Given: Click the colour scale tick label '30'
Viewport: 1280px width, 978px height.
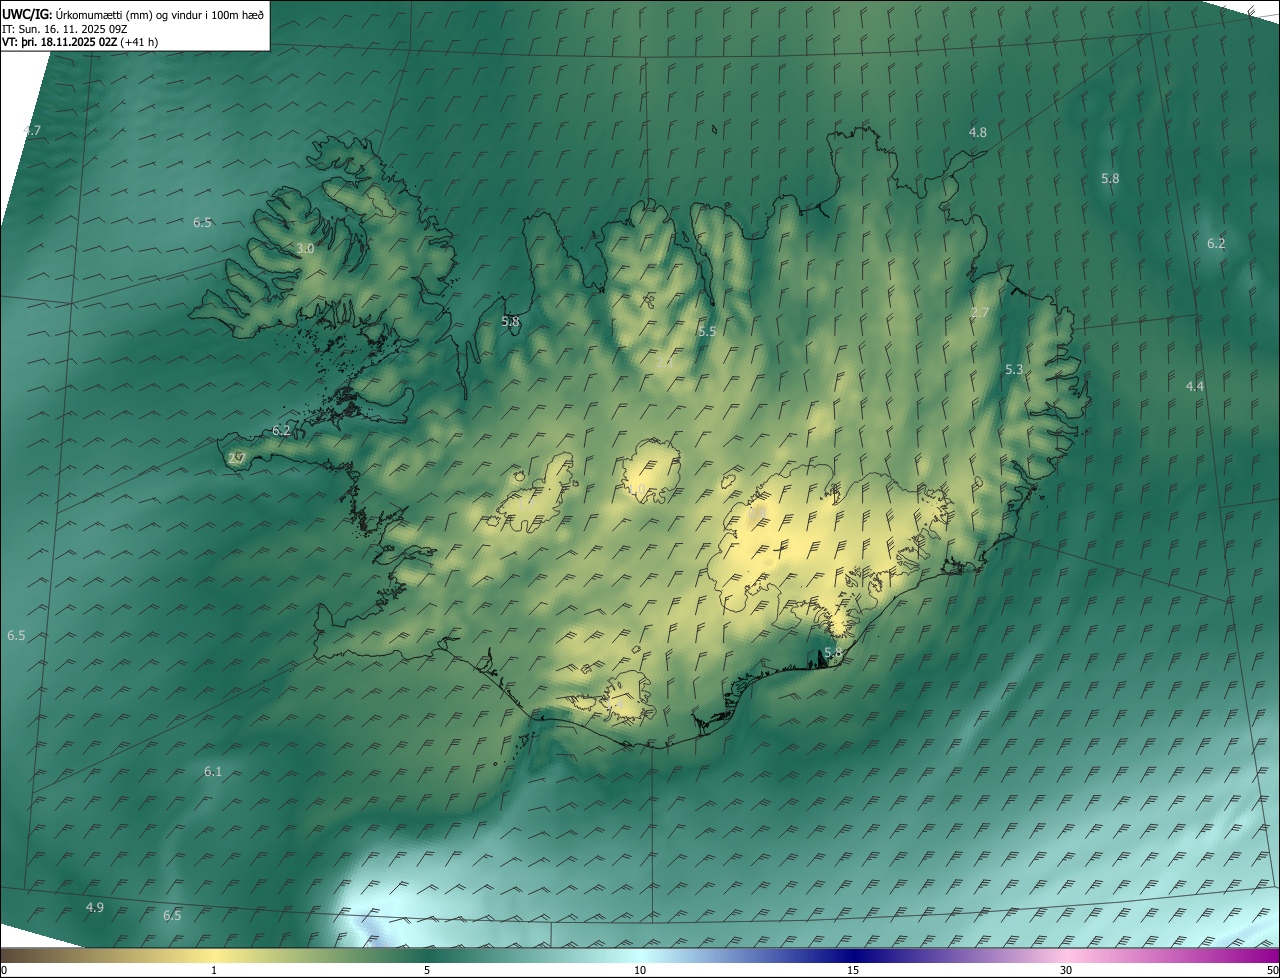Looking at the screenshot, I should tap(1066, 970).
